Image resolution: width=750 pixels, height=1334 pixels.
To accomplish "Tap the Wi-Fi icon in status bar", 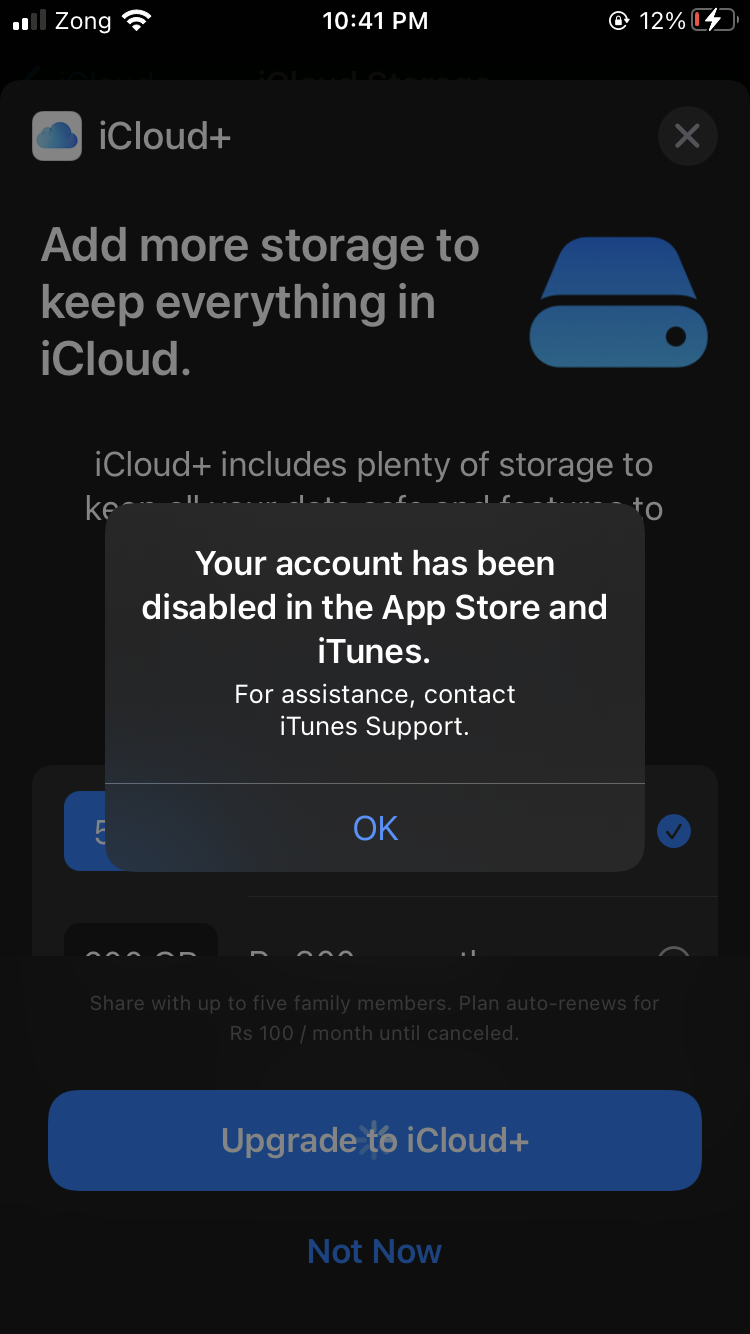I will click(x=136, y=21).
